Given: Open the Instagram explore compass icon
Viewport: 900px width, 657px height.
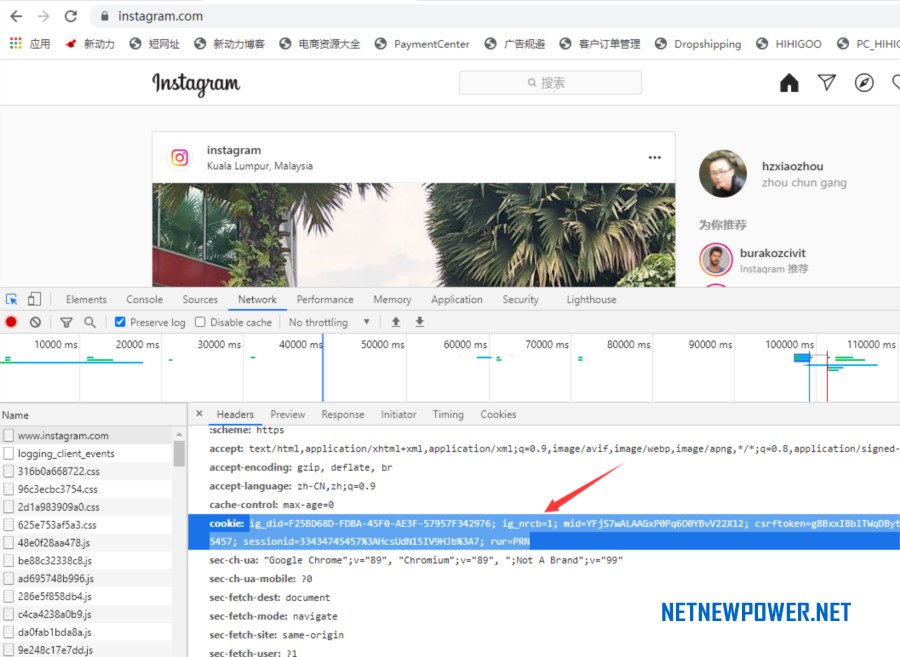Looking at the screenshot, I should pos(864,83).
